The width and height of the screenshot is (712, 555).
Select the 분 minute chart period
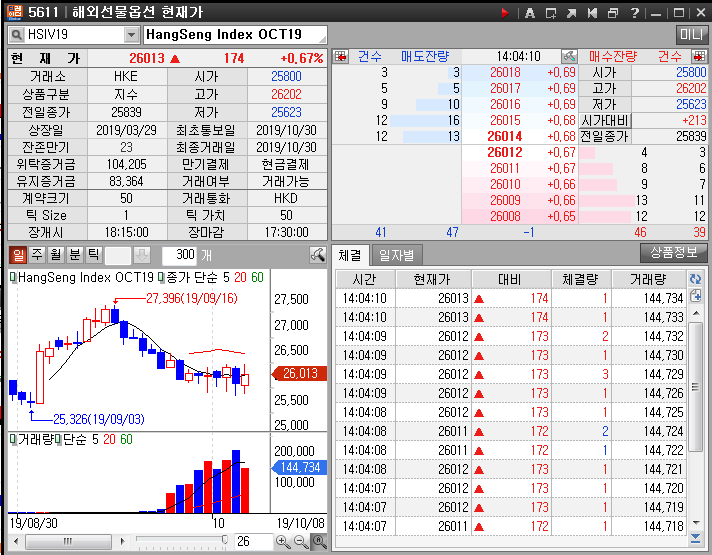pyautogui.click(x=75, y=255)
